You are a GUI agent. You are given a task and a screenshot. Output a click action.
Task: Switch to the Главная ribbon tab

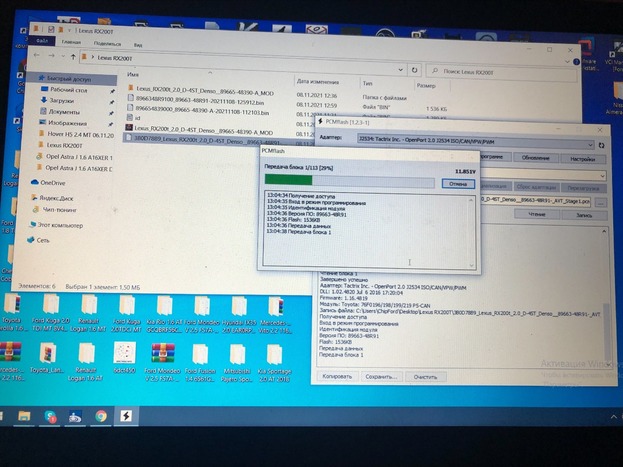[x=71, y=42]
